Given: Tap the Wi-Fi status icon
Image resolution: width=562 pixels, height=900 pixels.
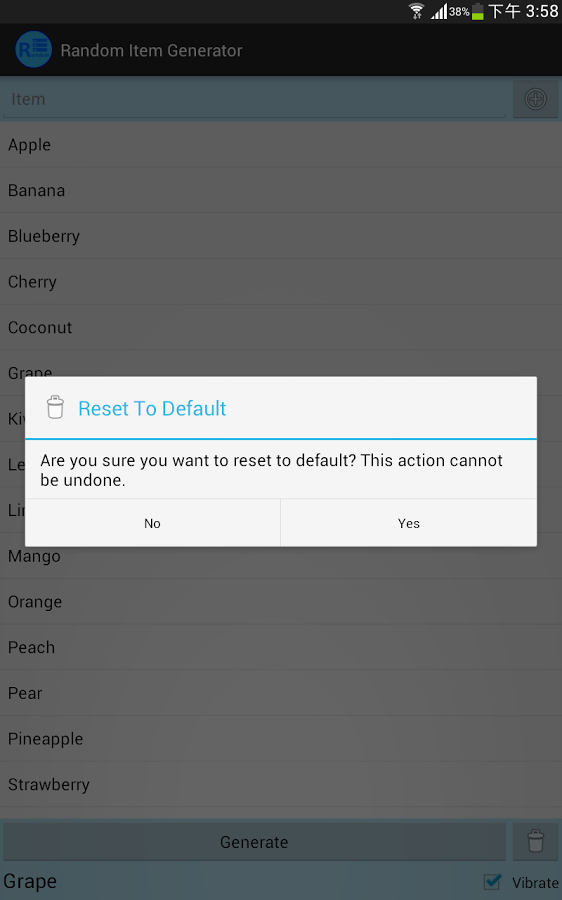Looking at the screenshot, I should [417, 11].
